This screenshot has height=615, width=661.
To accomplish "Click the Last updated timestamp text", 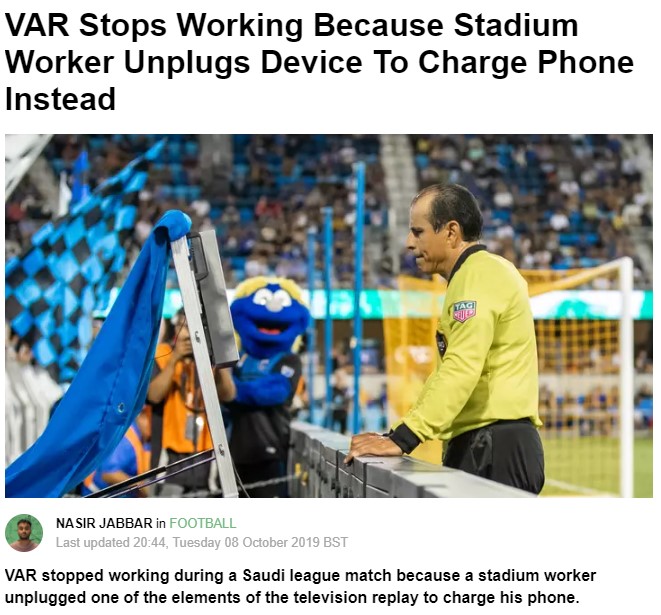I will point(202,542).
